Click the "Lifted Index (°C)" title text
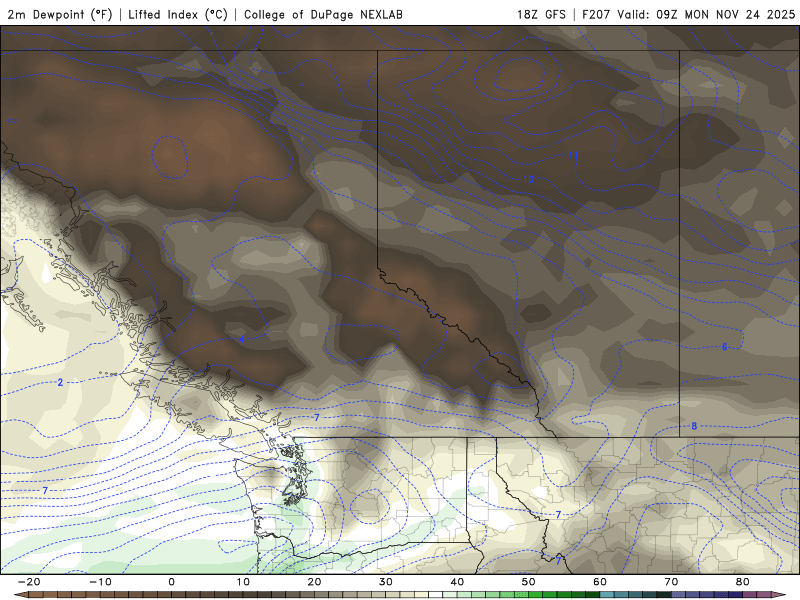Screen dimensions: 800x600 (178, 14)
